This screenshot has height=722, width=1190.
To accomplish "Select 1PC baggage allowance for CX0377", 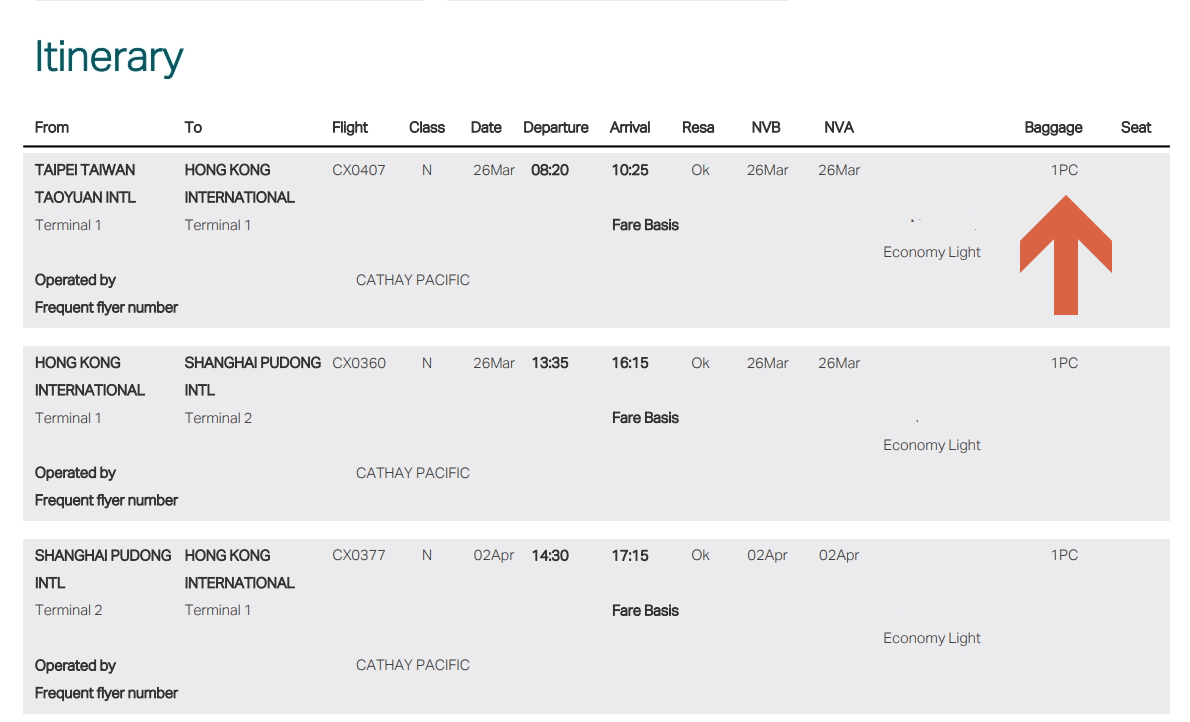I will pos(1064,555).
